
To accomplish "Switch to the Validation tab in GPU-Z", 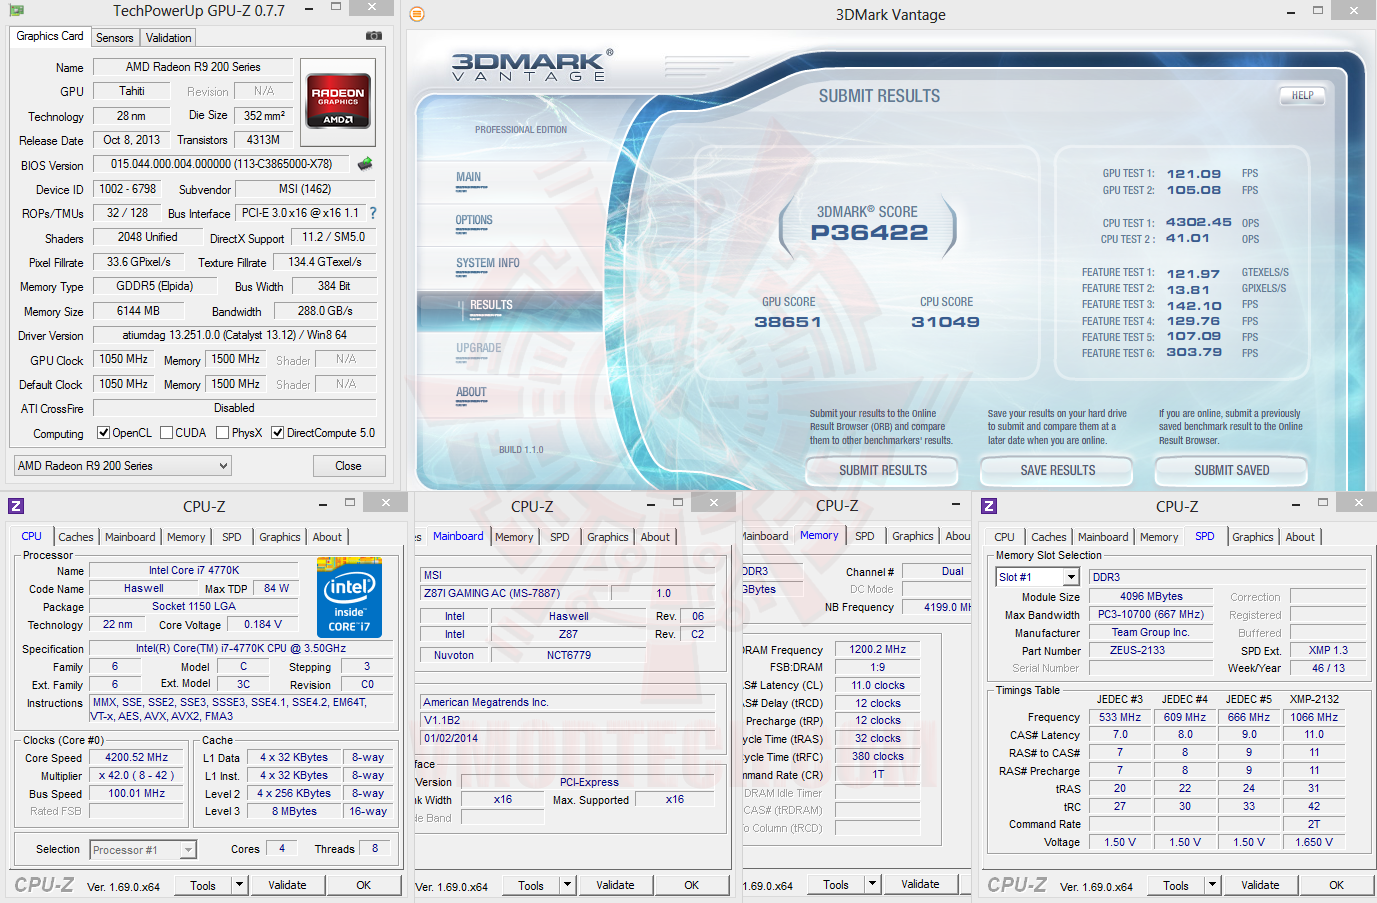I will (x=168, y=38).
